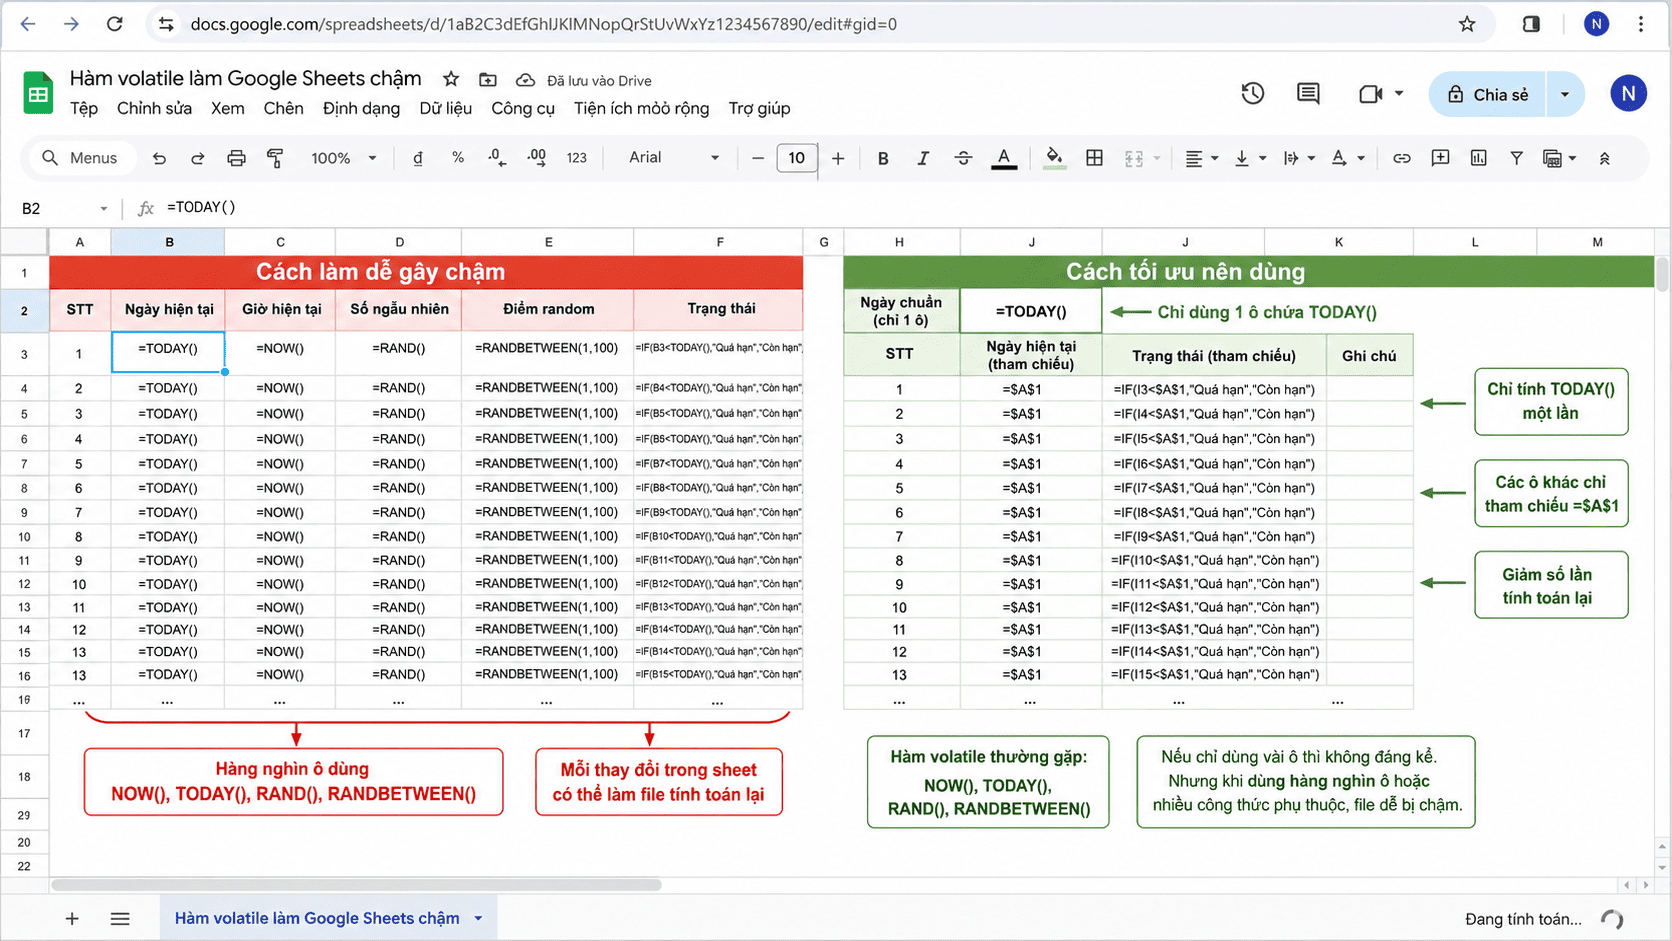Viewport: 1672px width, 941px height.
Task: Open version history clock icon
Action: point(1253,94)
